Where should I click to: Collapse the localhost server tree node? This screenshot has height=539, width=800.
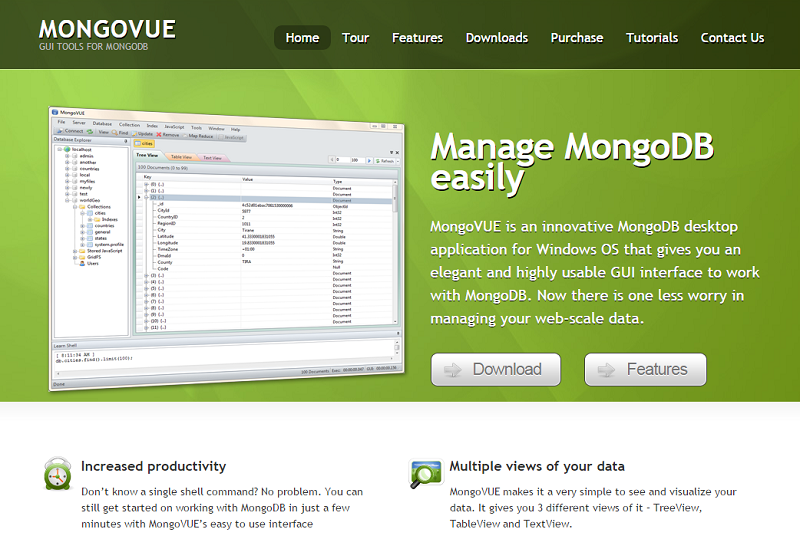coord(59,149)
